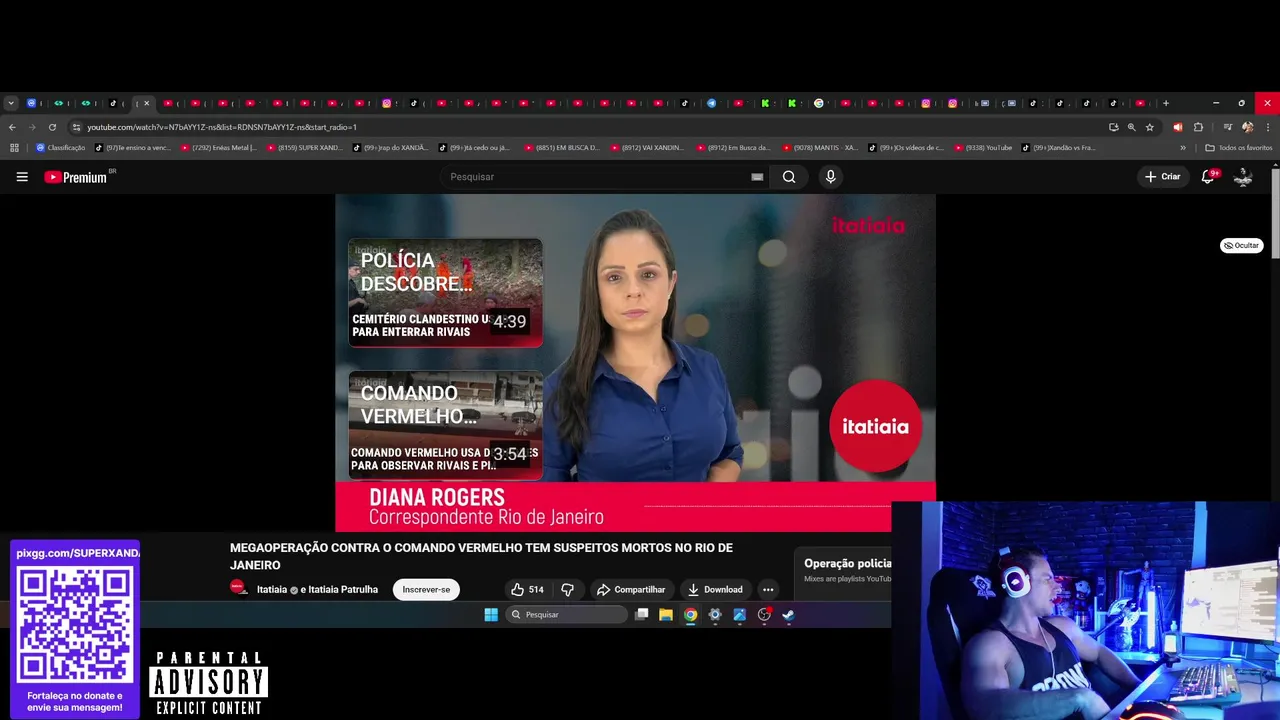This screenshot has width=1280, height=720.
Task: Open File Explorer from the taskbar
Action: (666, 615)
